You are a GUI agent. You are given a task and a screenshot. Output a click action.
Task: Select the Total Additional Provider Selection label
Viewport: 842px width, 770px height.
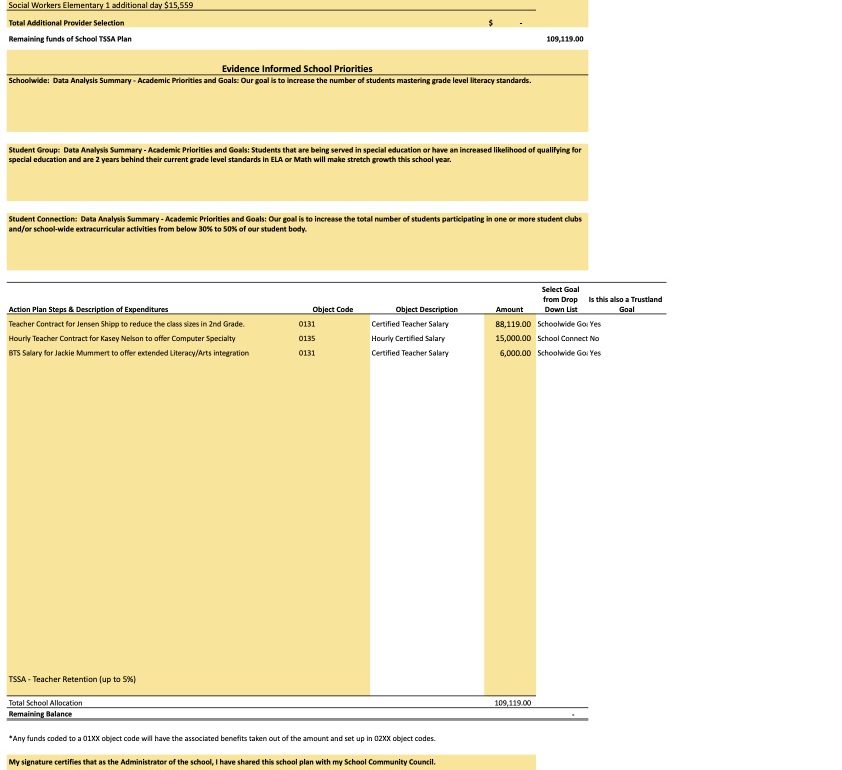[x=66, y=23]
